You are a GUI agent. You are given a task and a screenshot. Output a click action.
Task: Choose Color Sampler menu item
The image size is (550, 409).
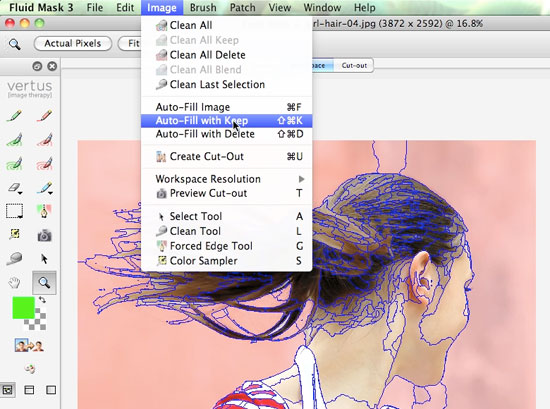(227, 261)
